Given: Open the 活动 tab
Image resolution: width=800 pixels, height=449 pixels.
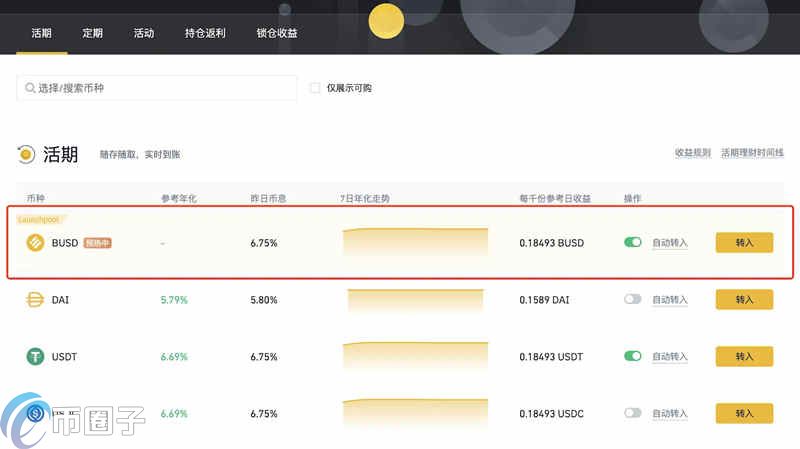Looking at the screenshot, I should [x=144, y=33].
